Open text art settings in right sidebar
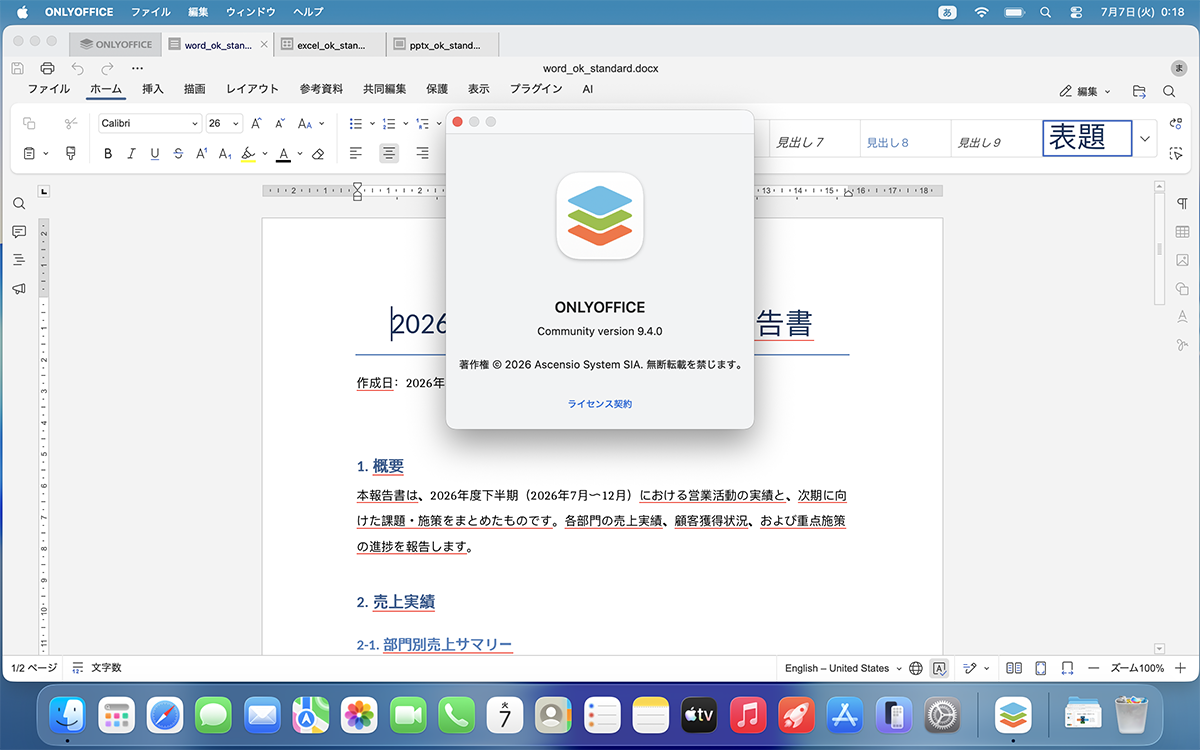This screenshot has height=750, width=1200. pos(1182,317)
